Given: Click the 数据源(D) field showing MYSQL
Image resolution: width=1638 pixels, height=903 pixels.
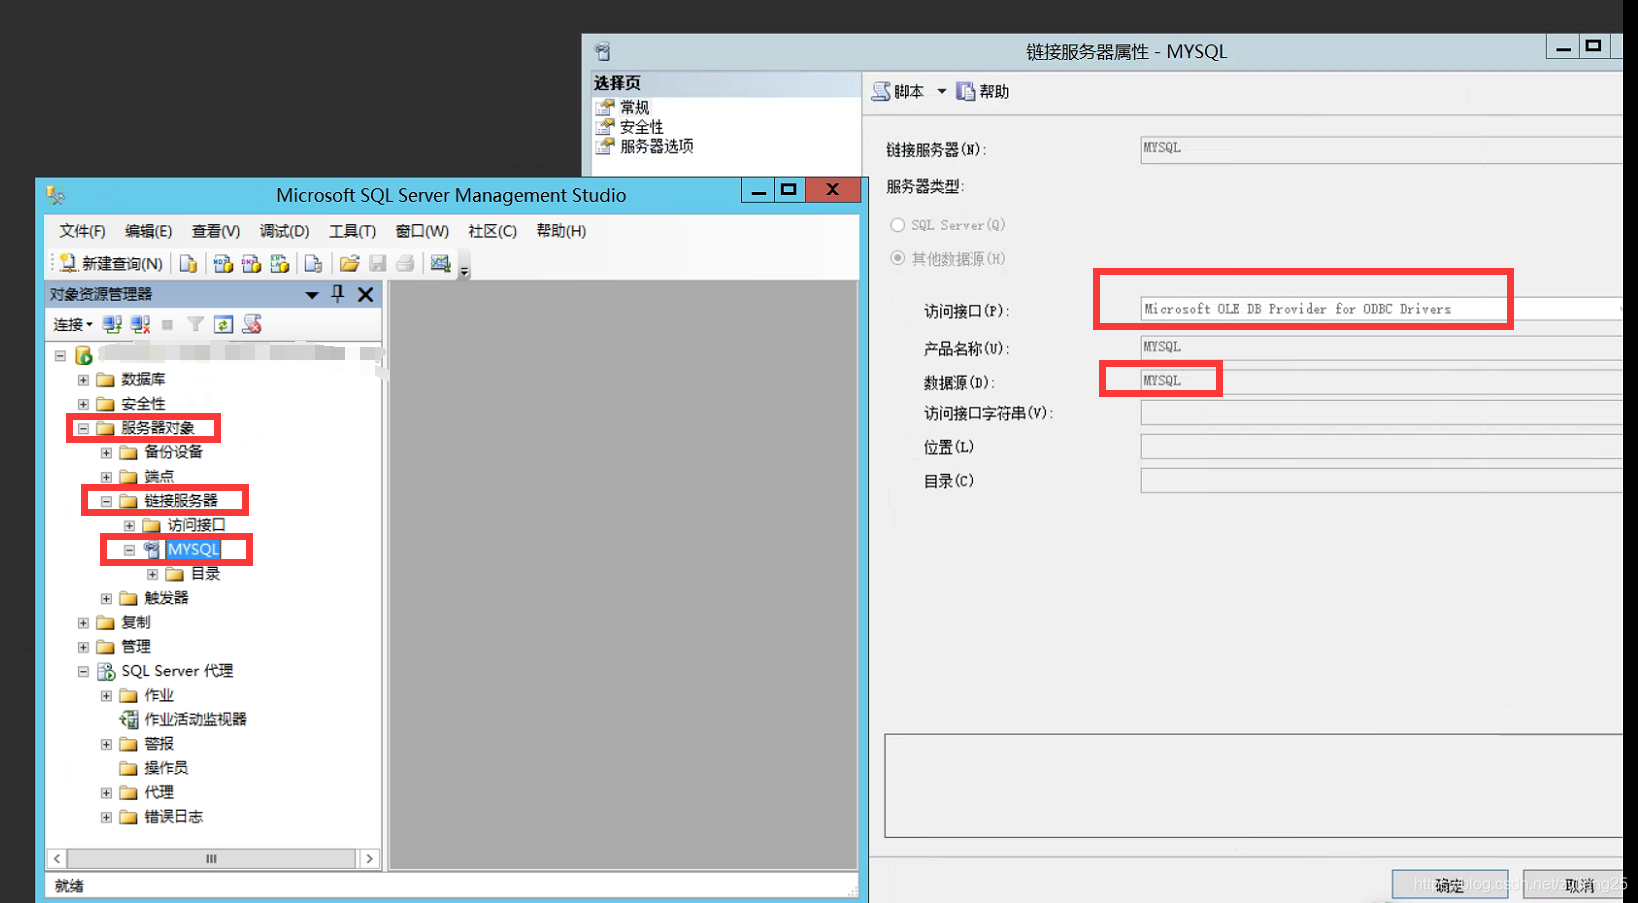Looking at the screenshot, I should (1381, 381).
